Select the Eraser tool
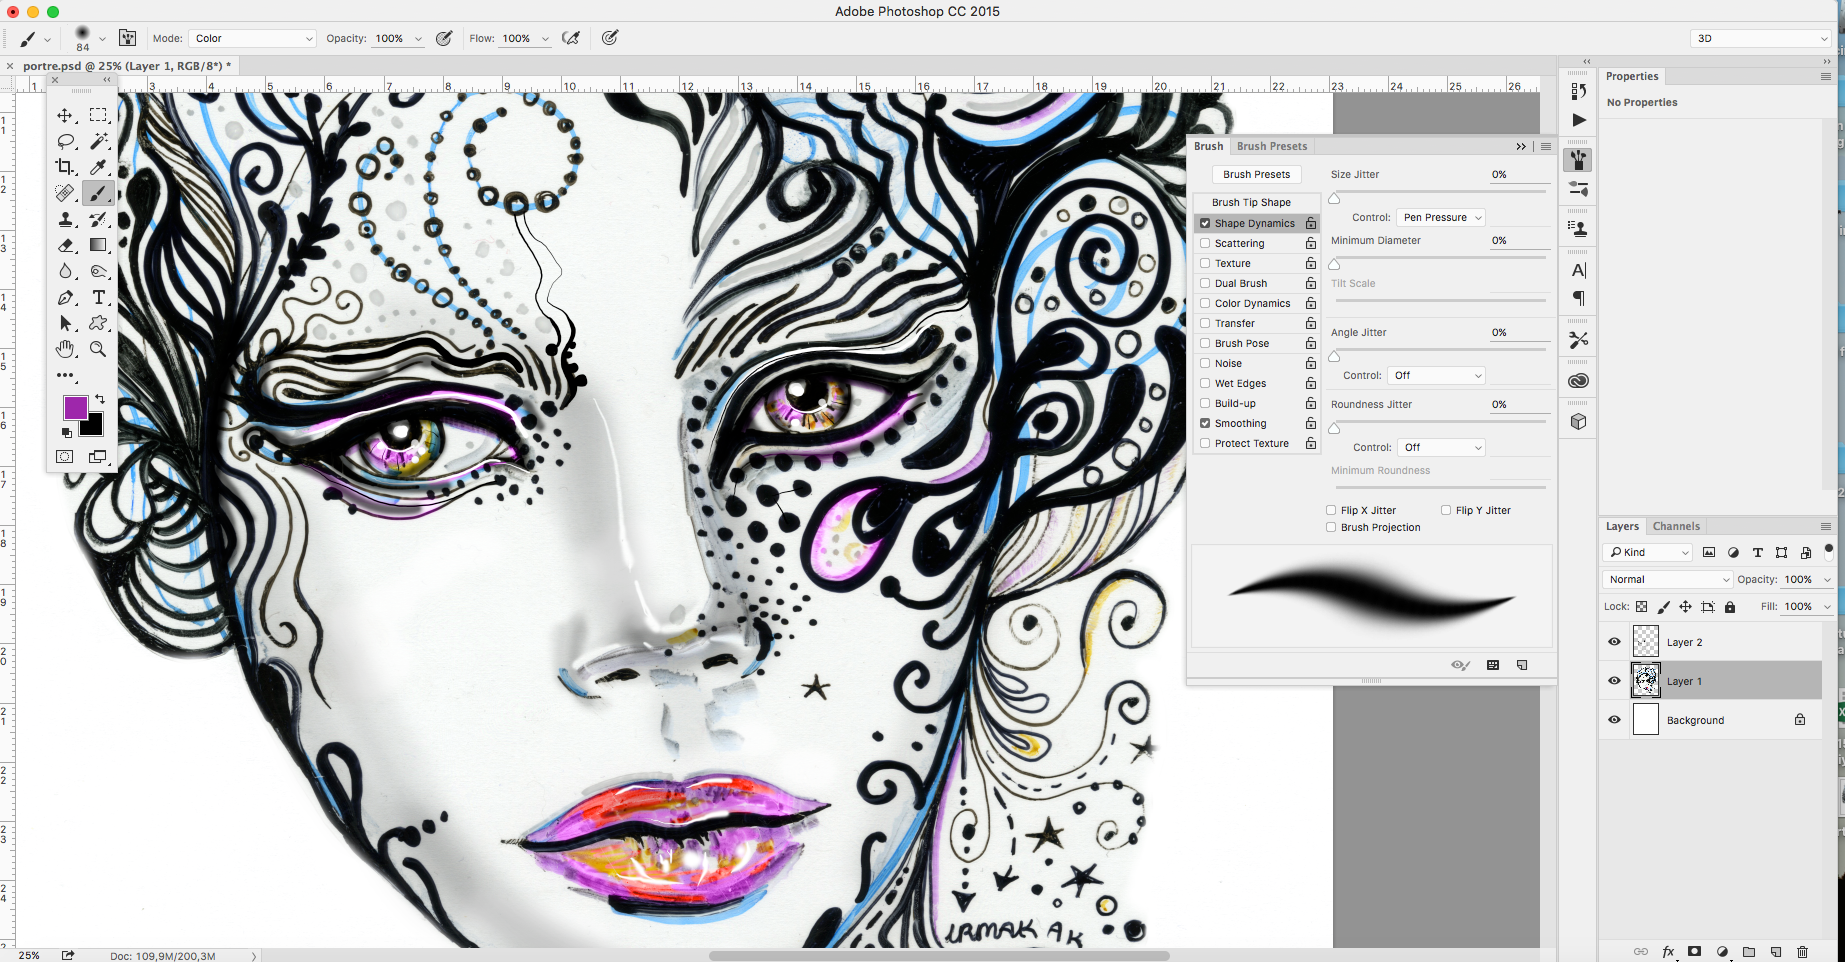This screenshot has height=962, width=1845. click(65, 245)
